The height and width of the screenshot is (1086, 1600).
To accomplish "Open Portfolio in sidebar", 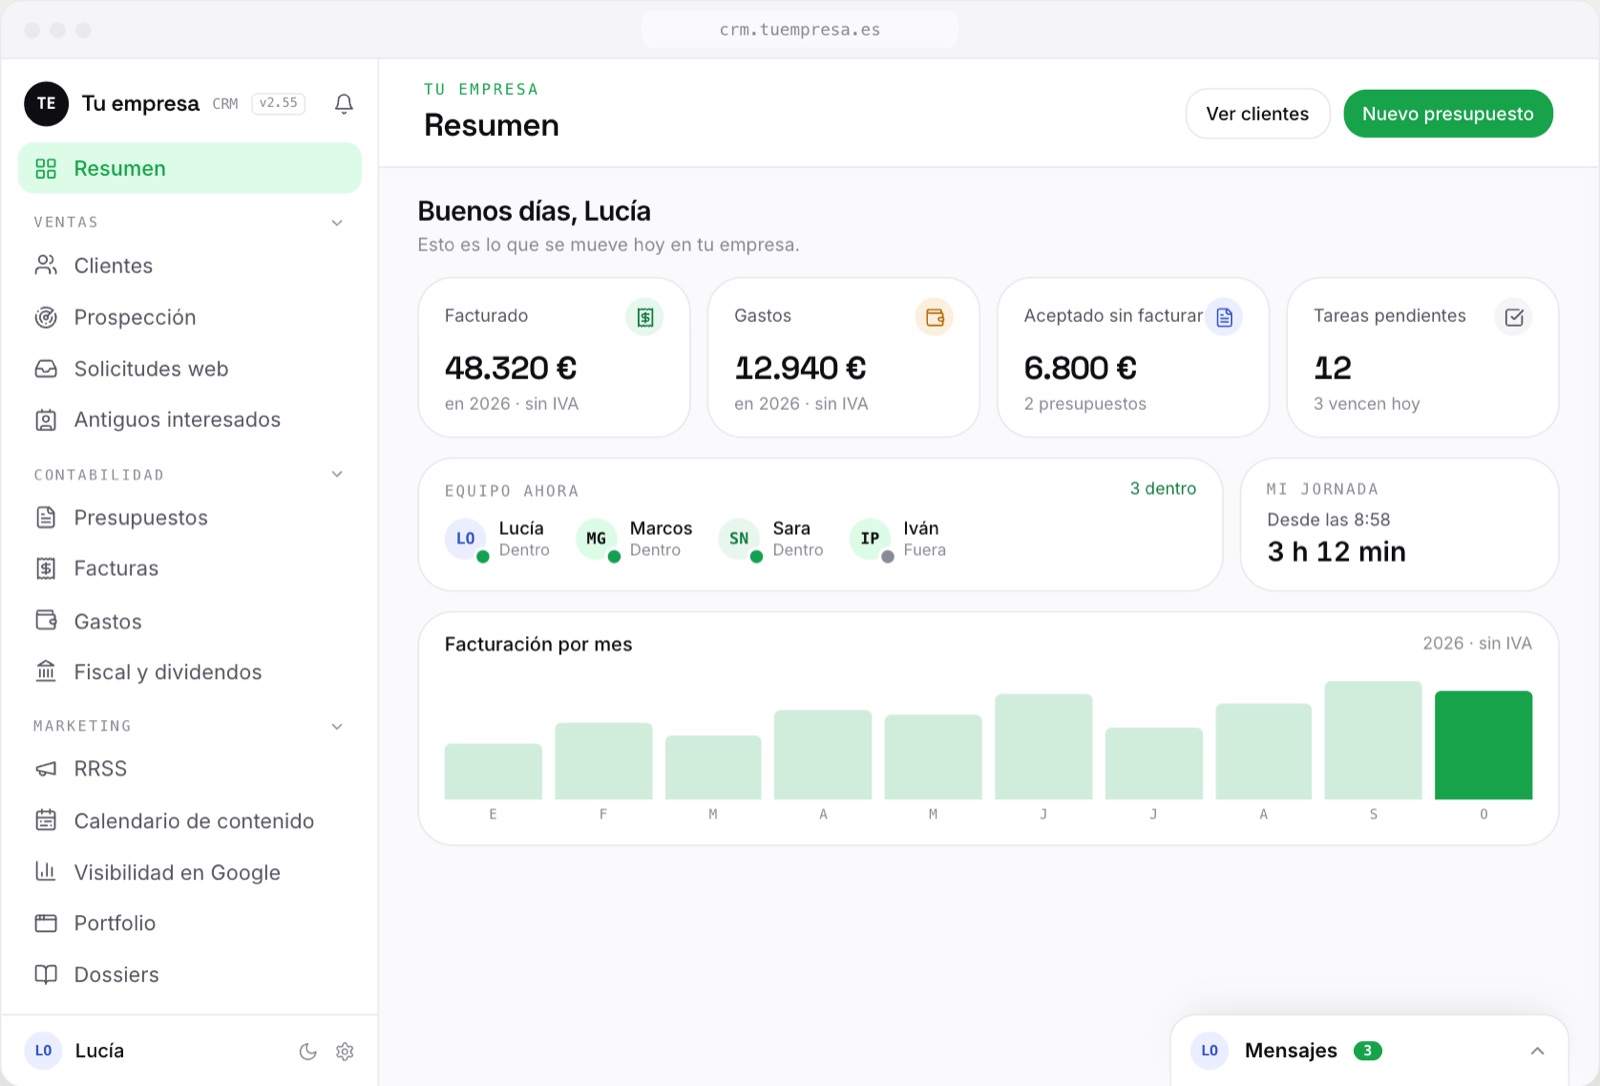I will point(190,923).
